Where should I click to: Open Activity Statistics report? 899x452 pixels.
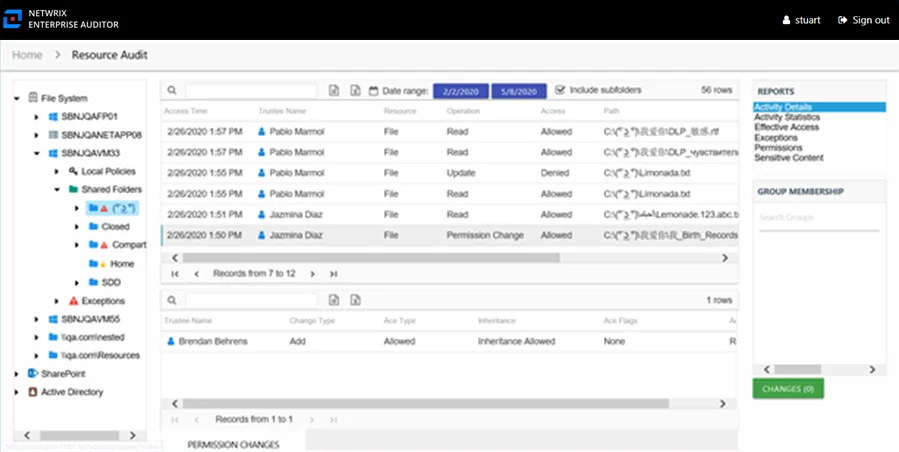787,117
